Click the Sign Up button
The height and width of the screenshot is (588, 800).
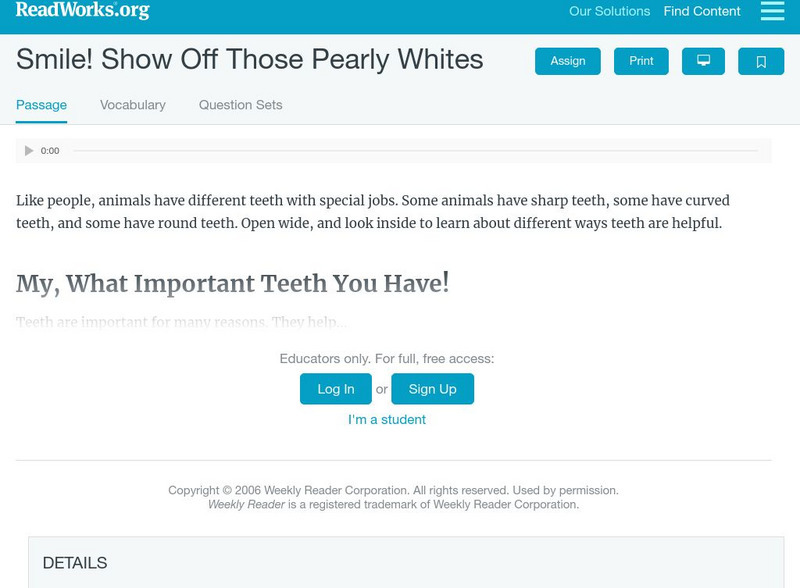(432, 389)
